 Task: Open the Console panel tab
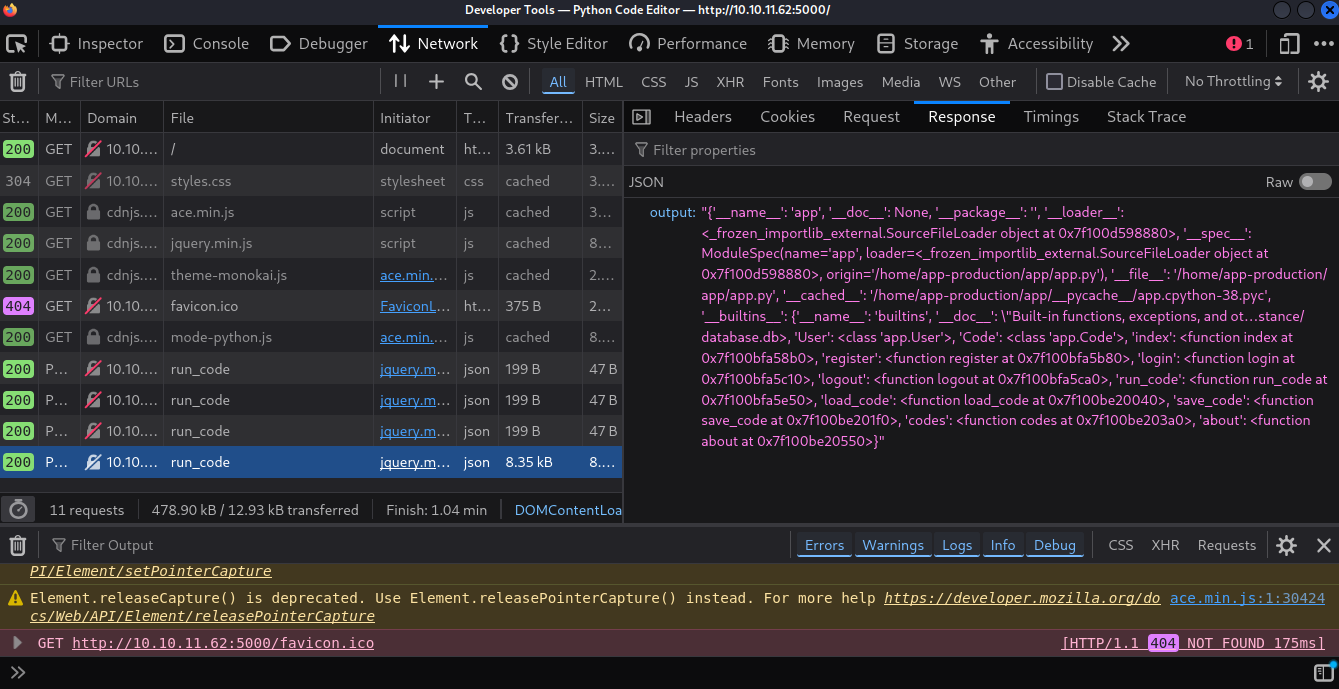[207, 44]
